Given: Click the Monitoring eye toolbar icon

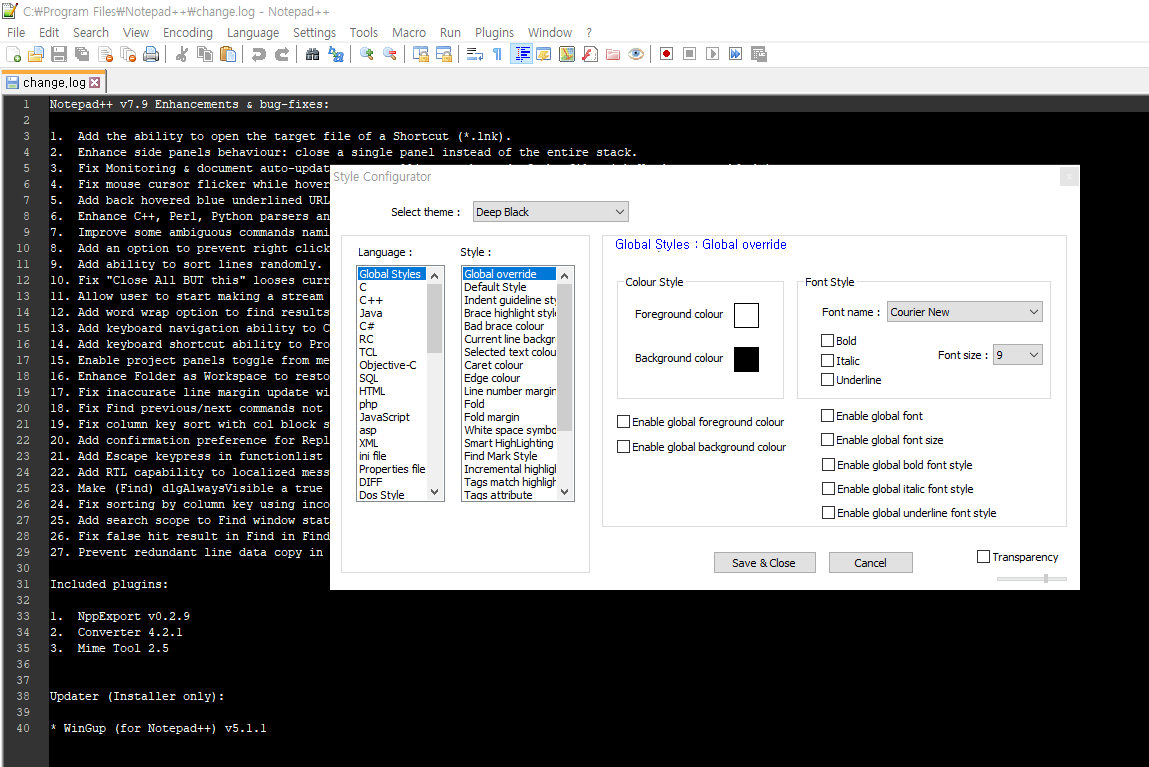Looking at the screenshot, I should click(x=636, y=54).
